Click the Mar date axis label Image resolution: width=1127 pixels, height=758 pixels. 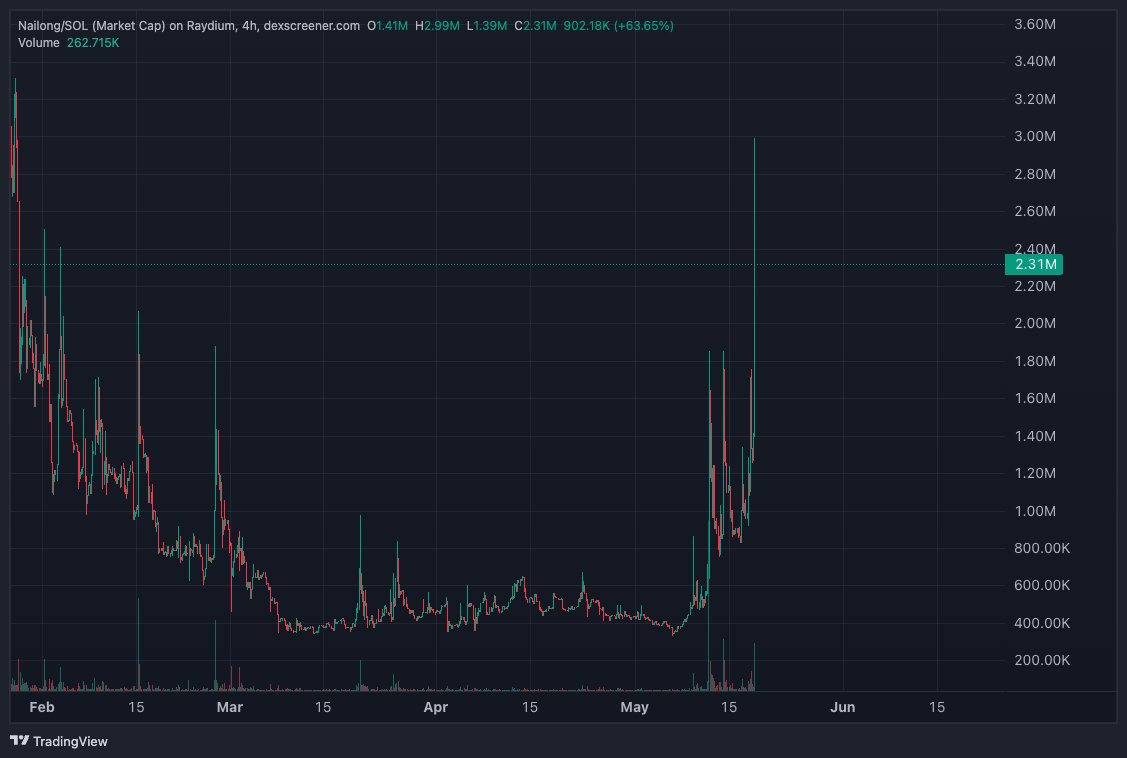pos(229,707)
